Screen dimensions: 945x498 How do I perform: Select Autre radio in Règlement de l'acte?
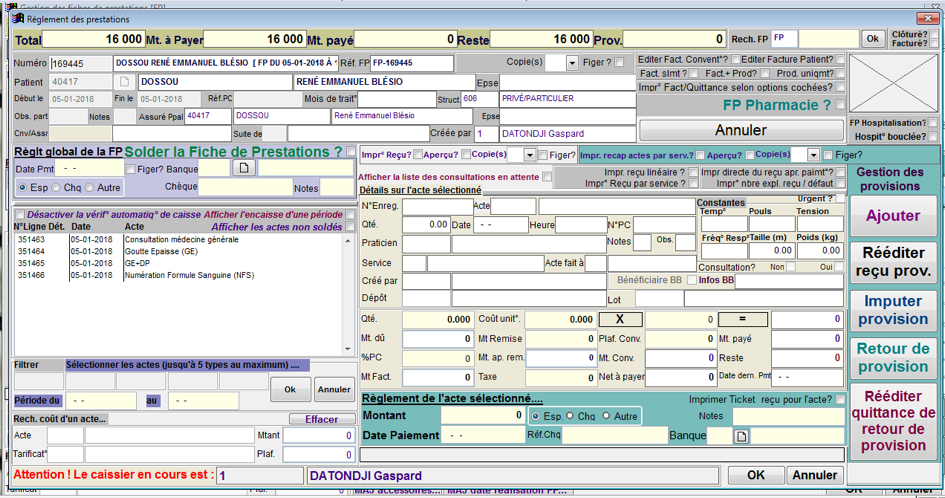click(x=605, y=416)
